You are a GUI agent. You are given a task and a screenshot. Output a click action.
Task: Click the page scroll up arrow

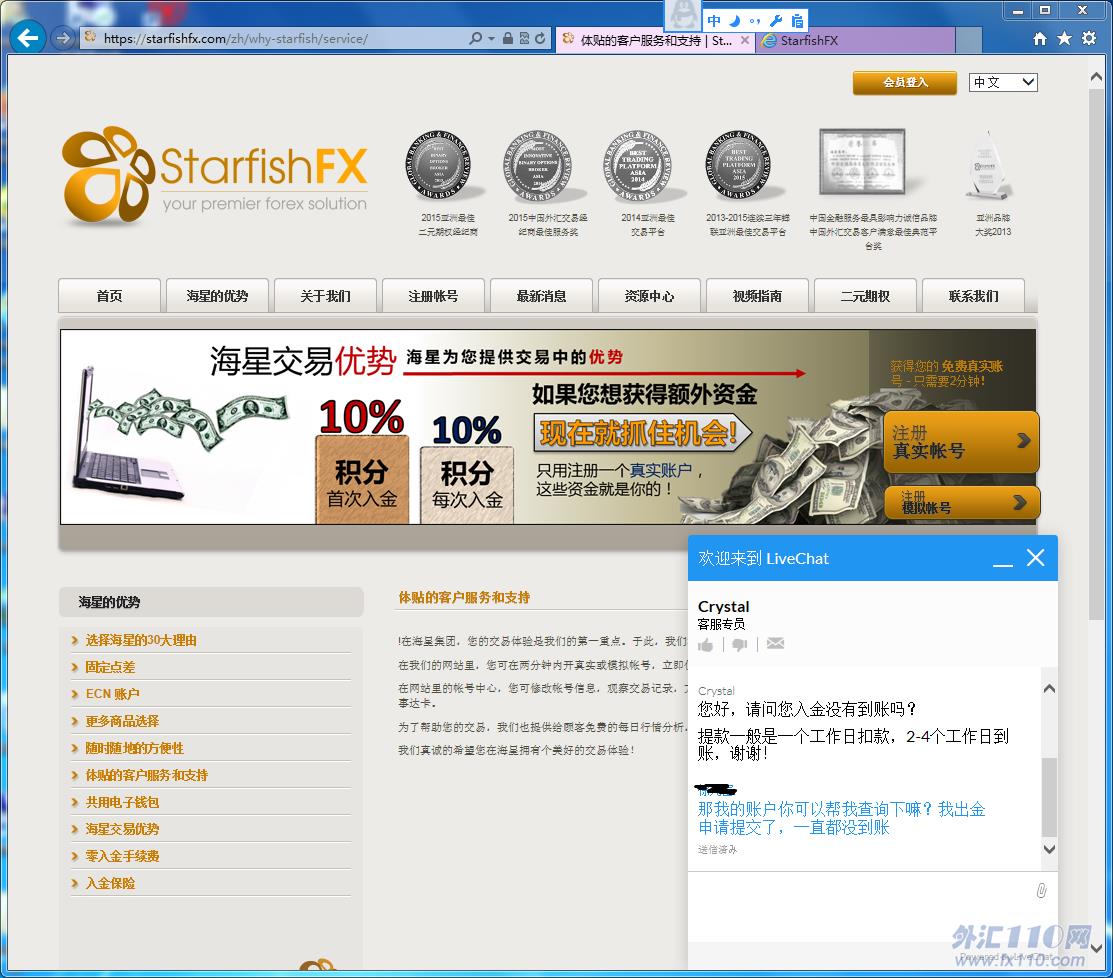coord(1097,76)
